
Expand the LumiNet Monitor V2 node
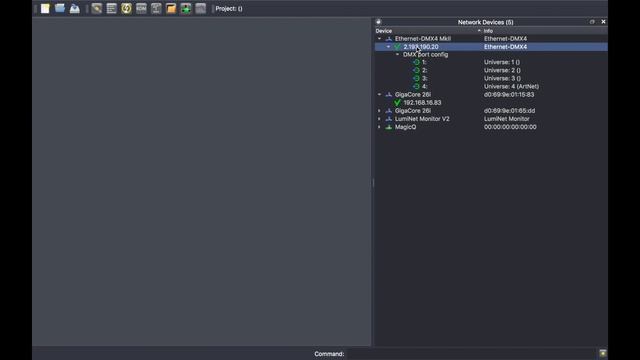pos(380,119)
